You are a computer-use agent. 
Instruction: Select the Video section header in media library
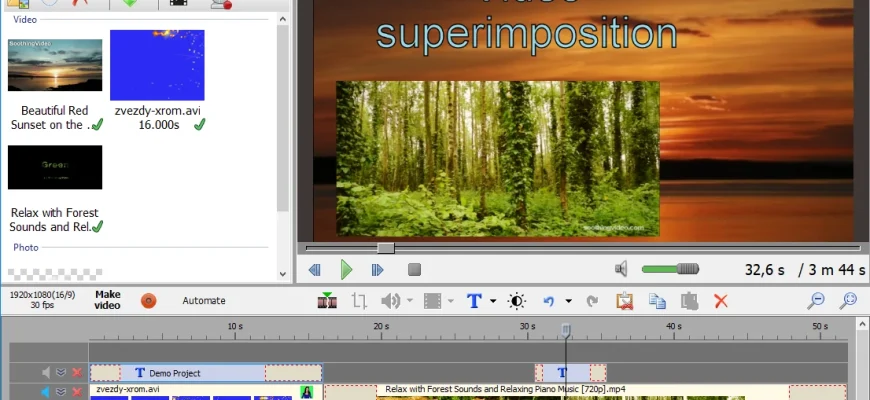25,19
